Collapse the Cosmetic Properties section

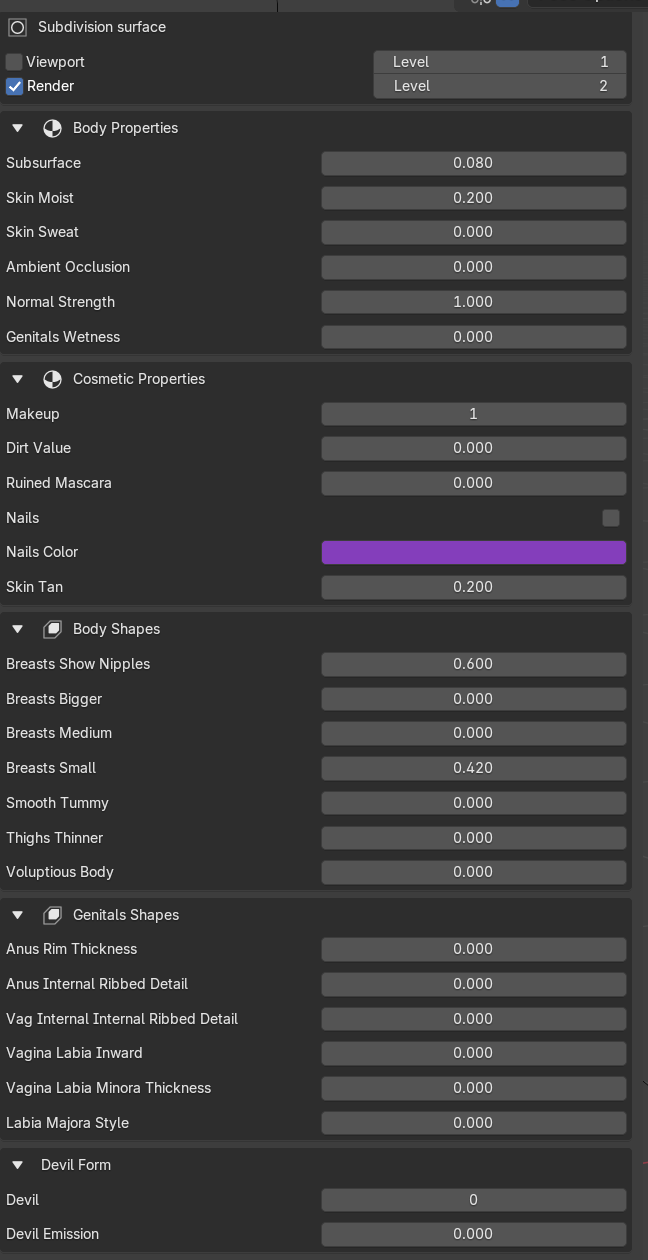coord(17,379)
